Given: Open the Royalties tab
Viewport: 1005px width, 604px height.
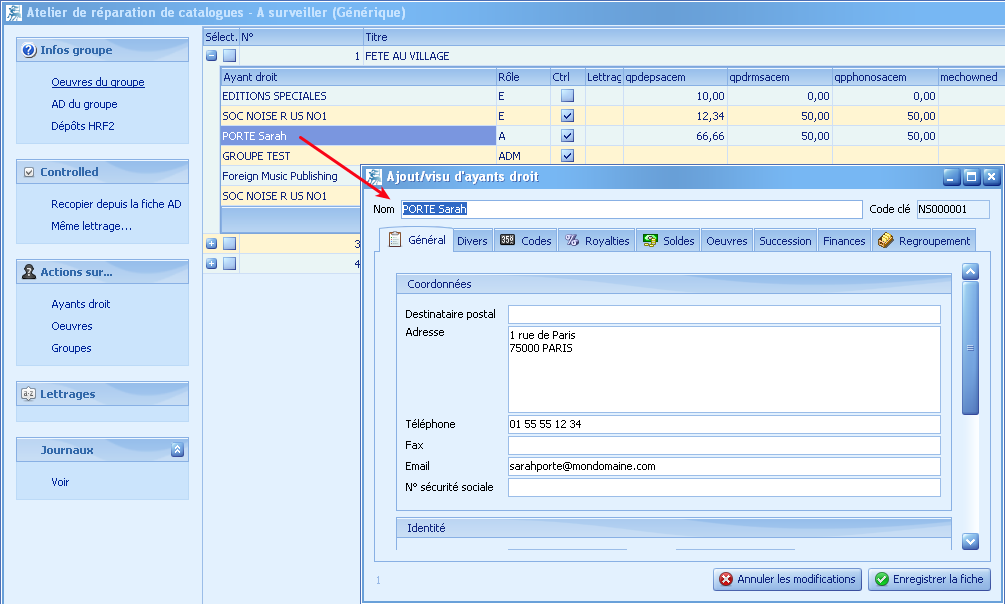Looking at the screenshot, I should pyautogui.click(x=597, y=241).
